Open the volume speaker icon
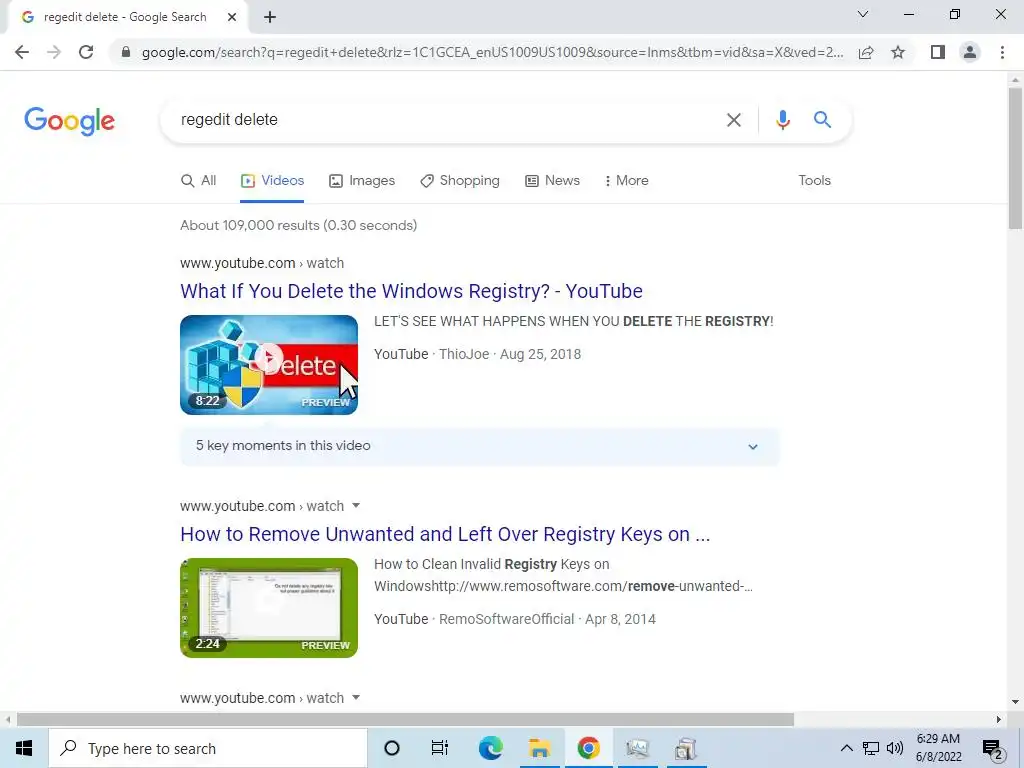Viewport: 1024px width, 768px height. pyautogui.click(x=895, y=748)
